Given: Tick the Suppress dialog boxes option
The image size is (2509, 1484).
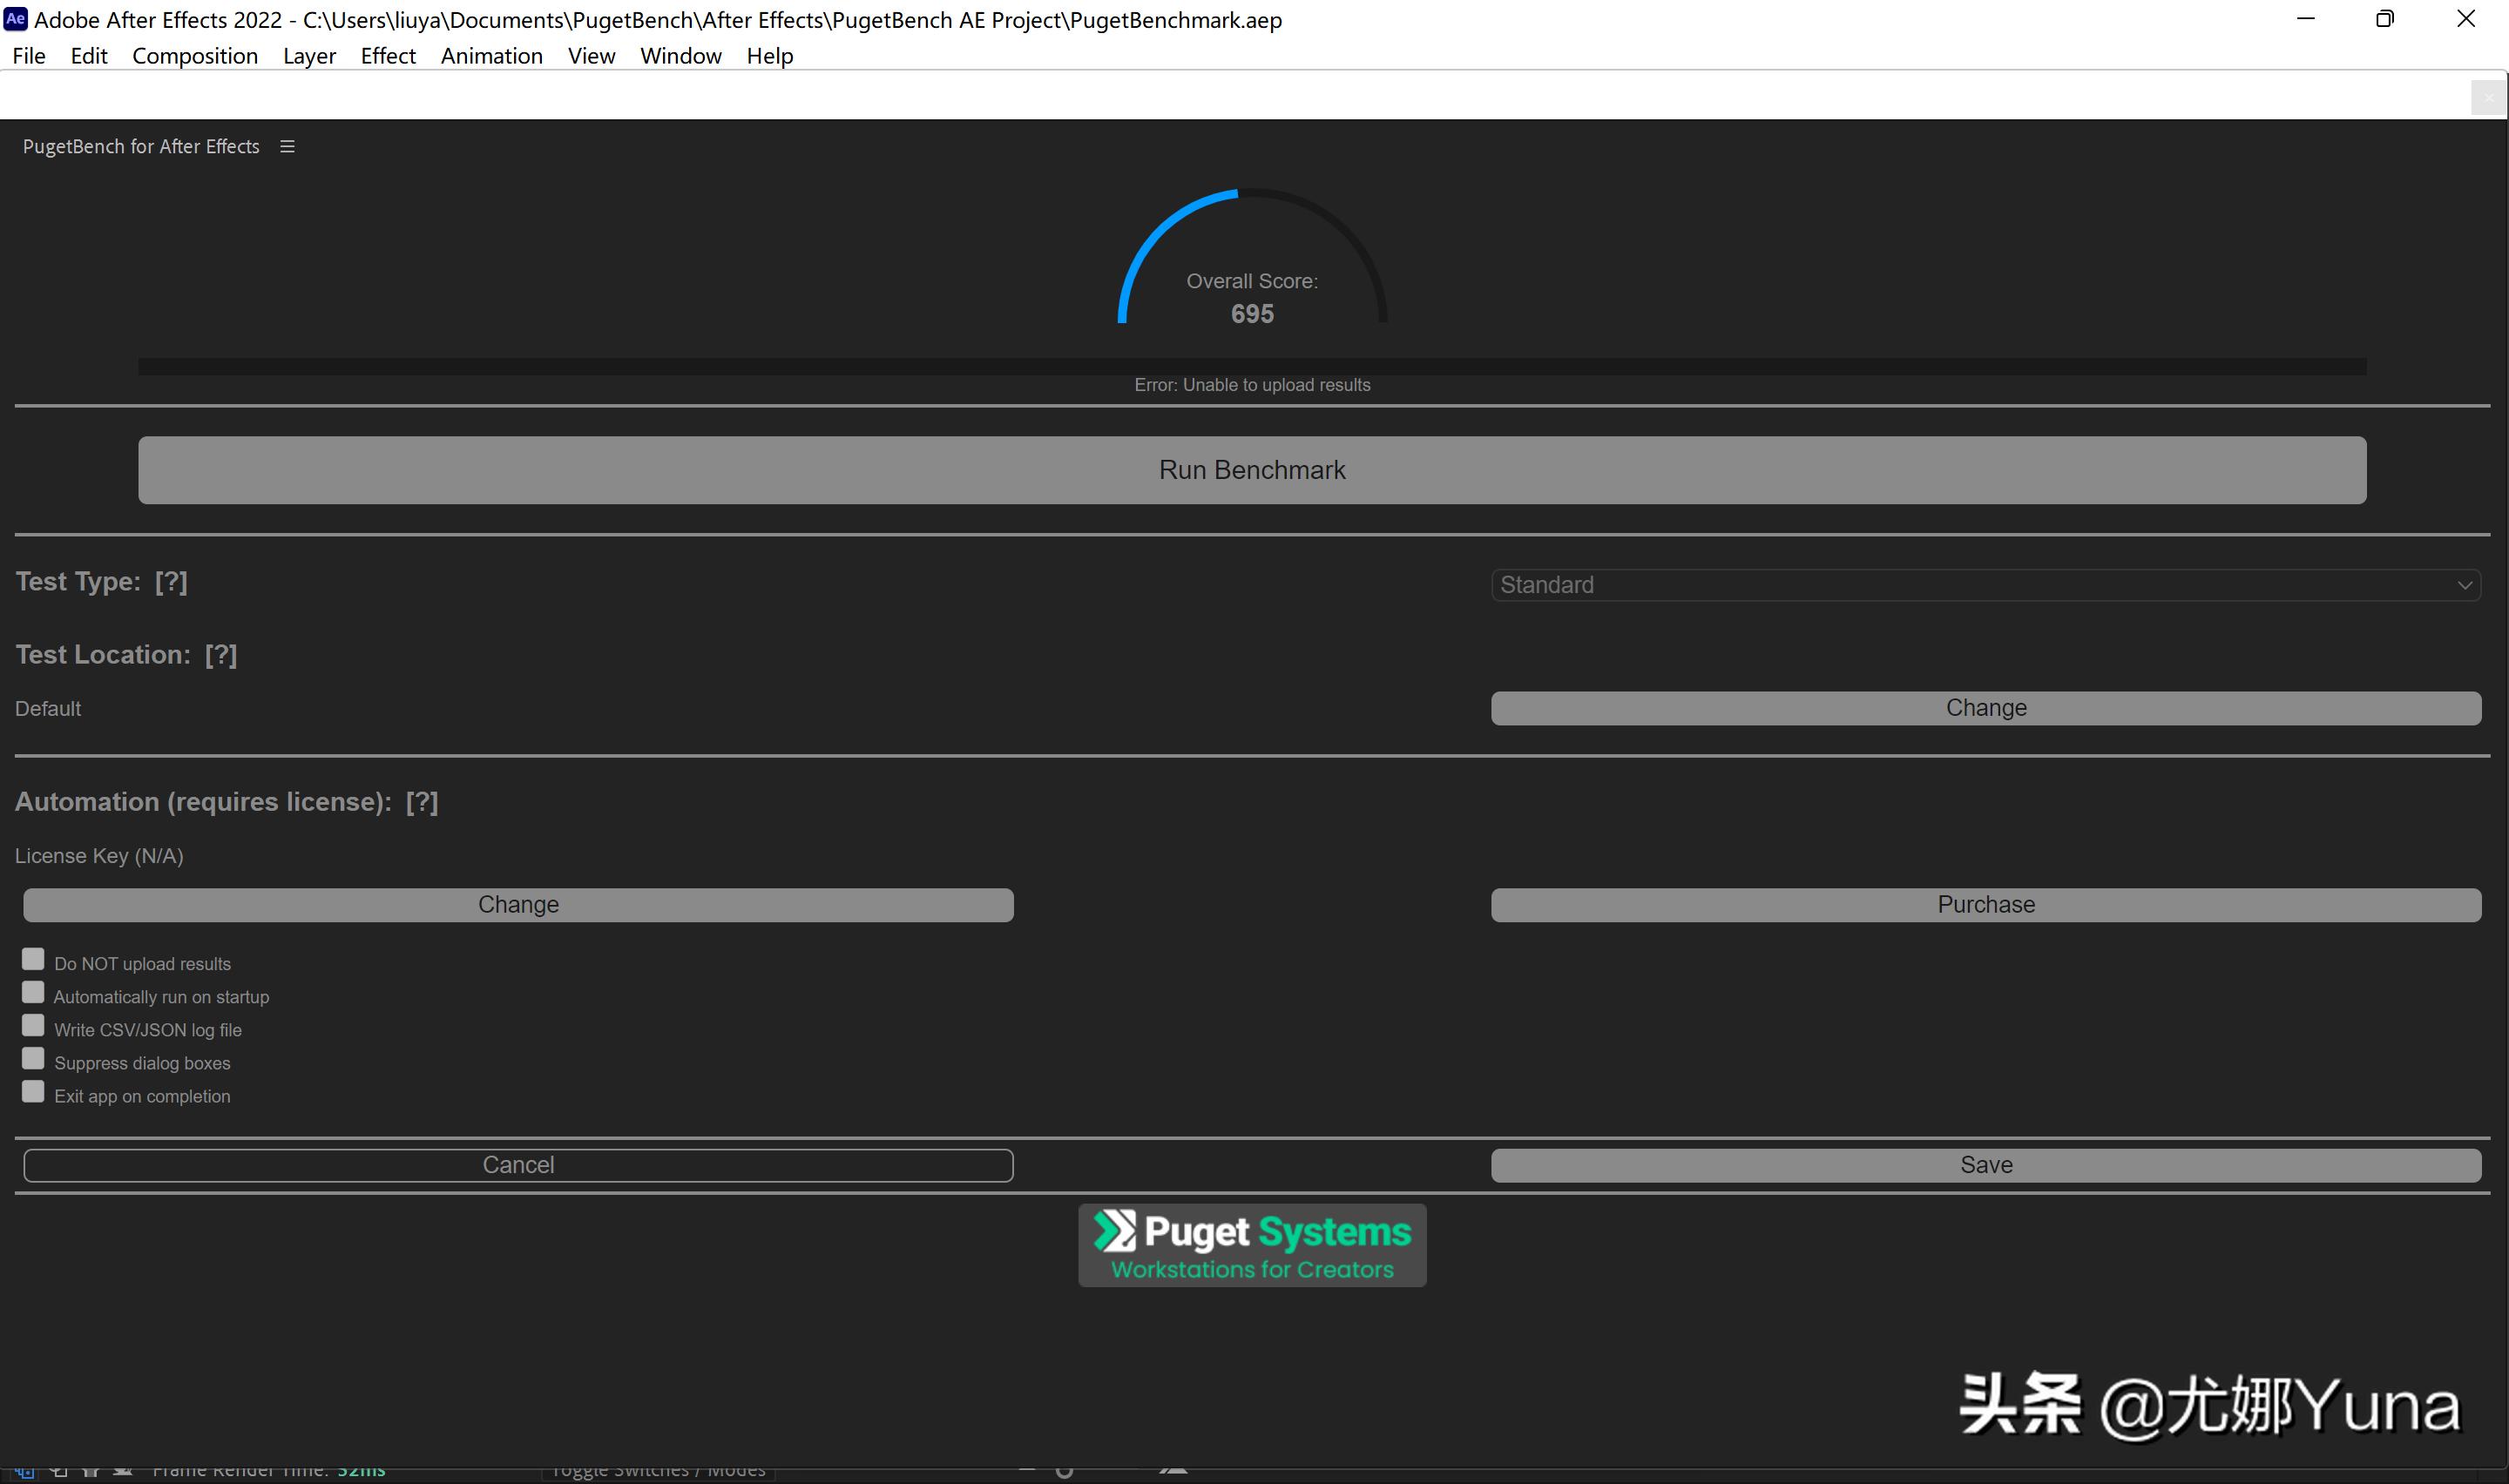Looking at the screenshot, I should 33,1059.
